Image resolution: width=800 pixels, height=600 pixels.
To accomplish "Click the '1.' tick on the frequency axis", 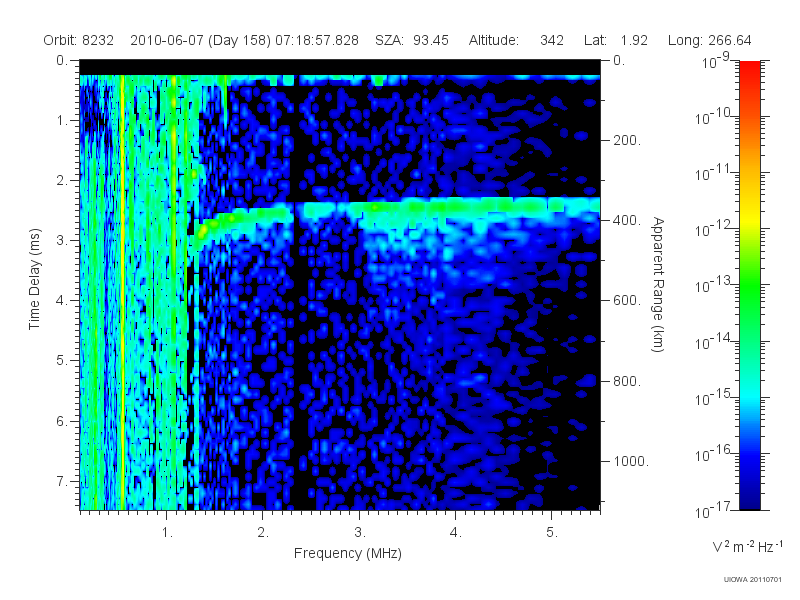I will pyautogui.click(x=167, y=533).
